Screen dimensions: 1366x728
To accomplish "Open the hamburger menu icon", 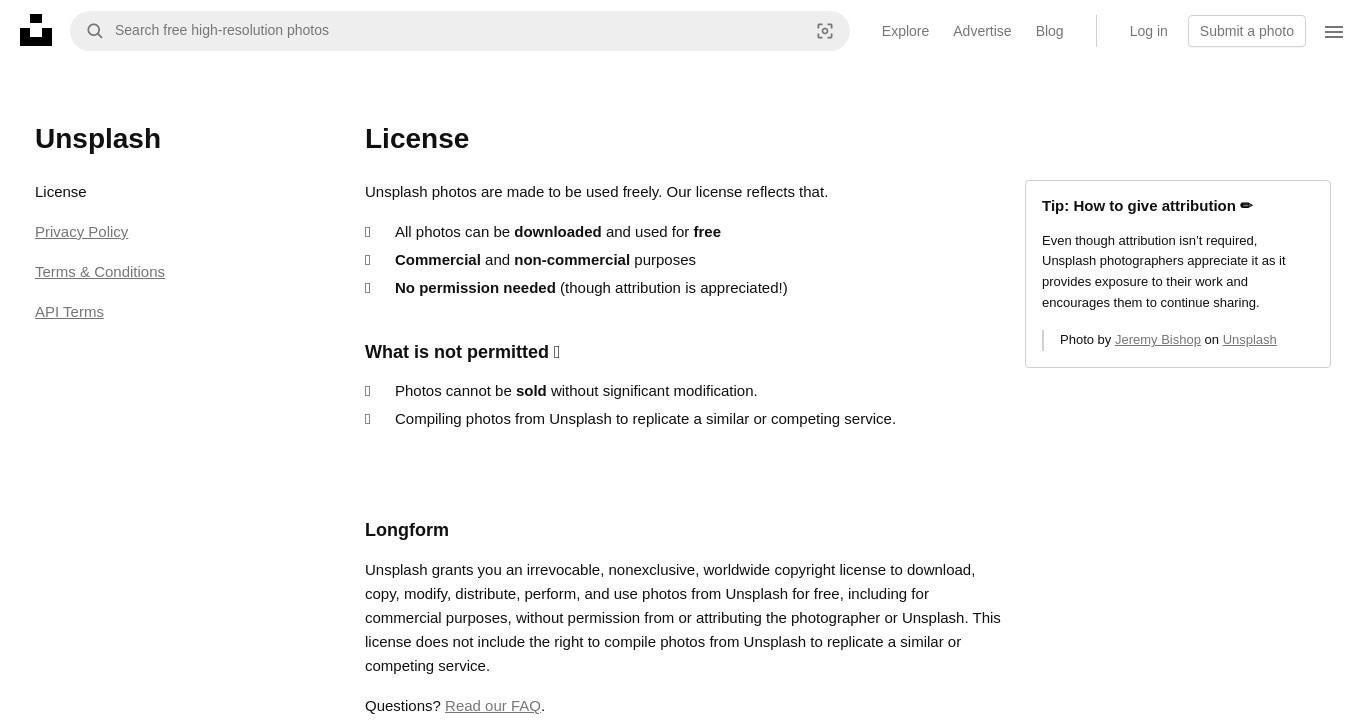I will [x=1334, y=32].
